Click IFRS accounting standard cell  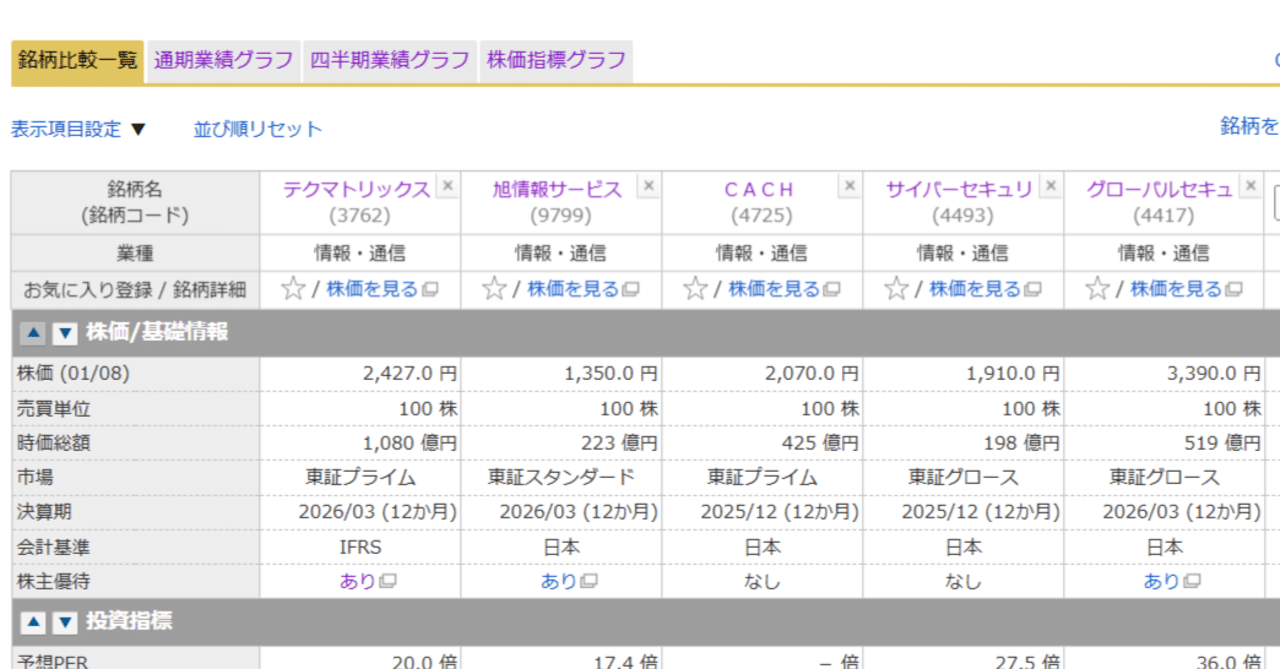coord(360,547)
